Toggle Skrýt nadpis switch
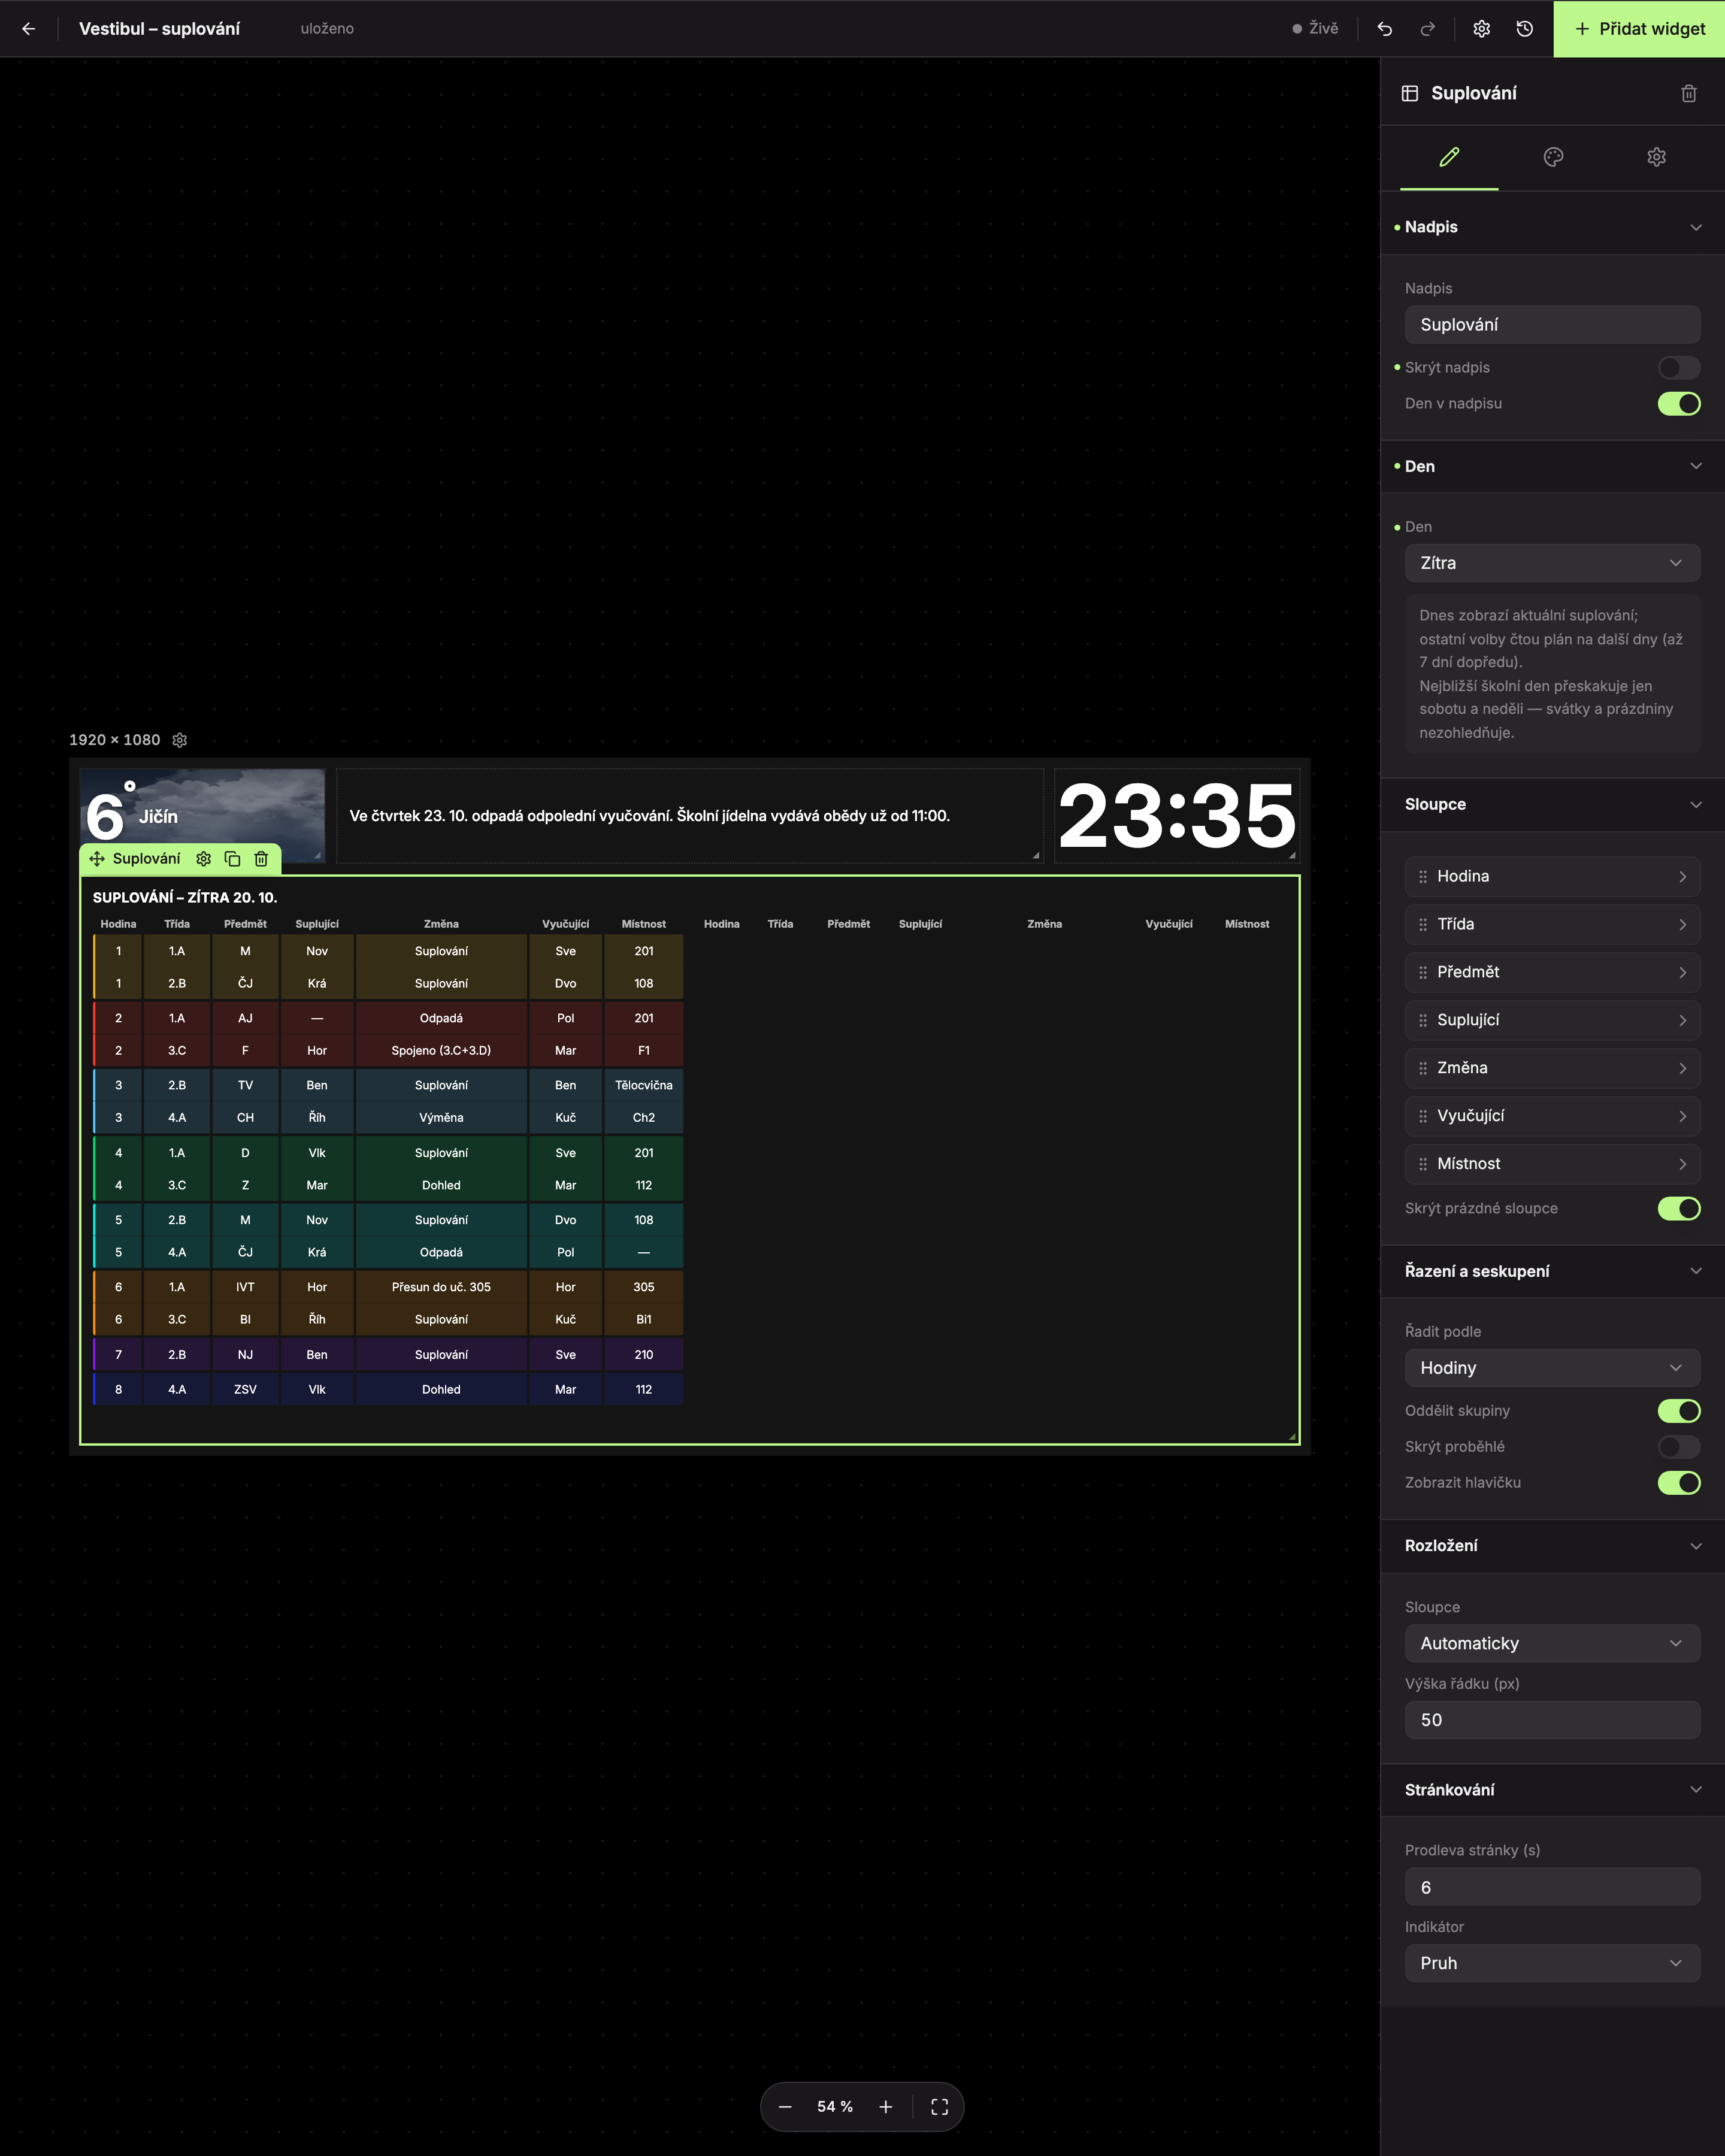Viewport: 1725px width, 2156px height. coord(1679,368)
